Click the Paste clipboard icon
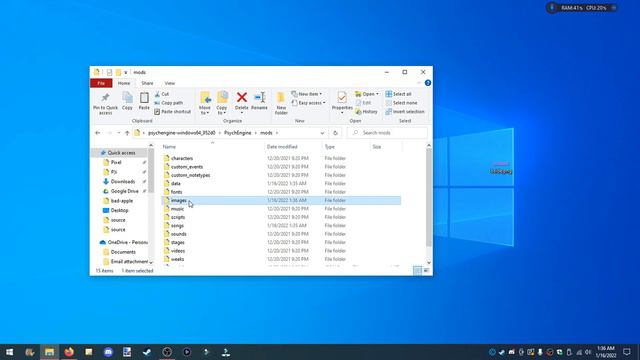 (x=144, y=101)
